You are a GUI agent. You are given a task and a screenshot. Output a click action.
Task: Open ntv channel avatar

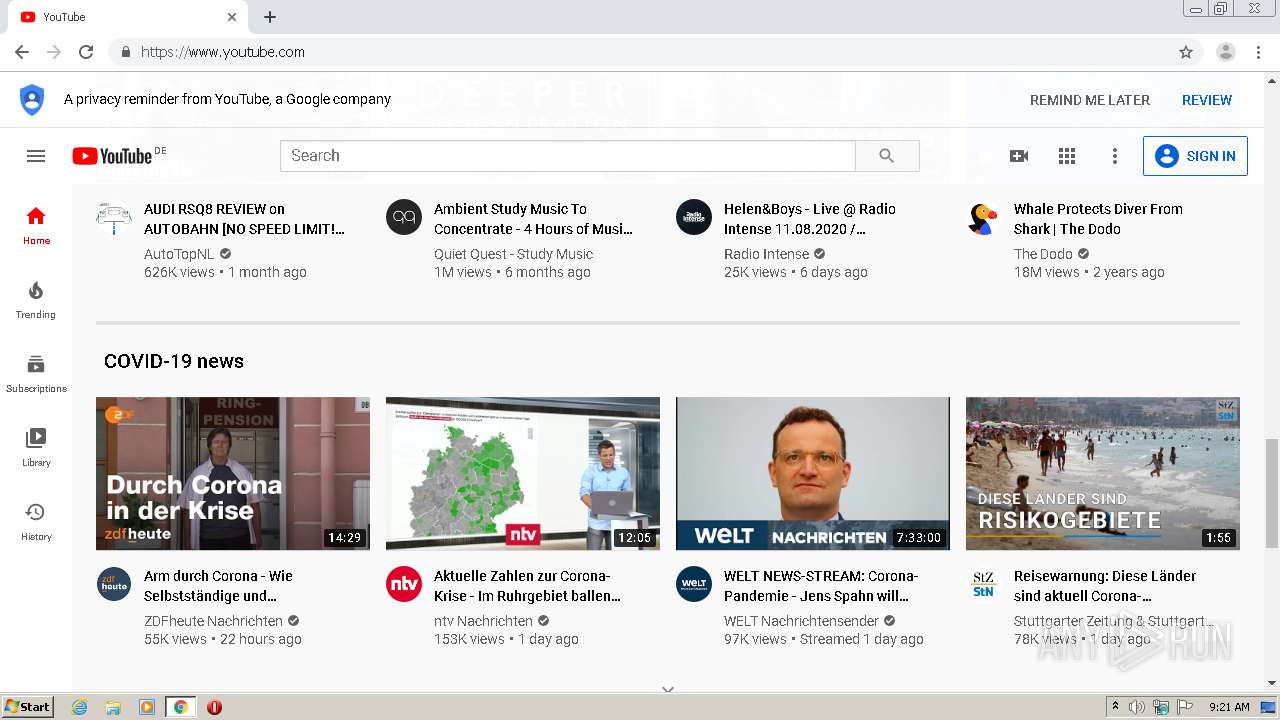pyautogui.click(x=404, y=584)
